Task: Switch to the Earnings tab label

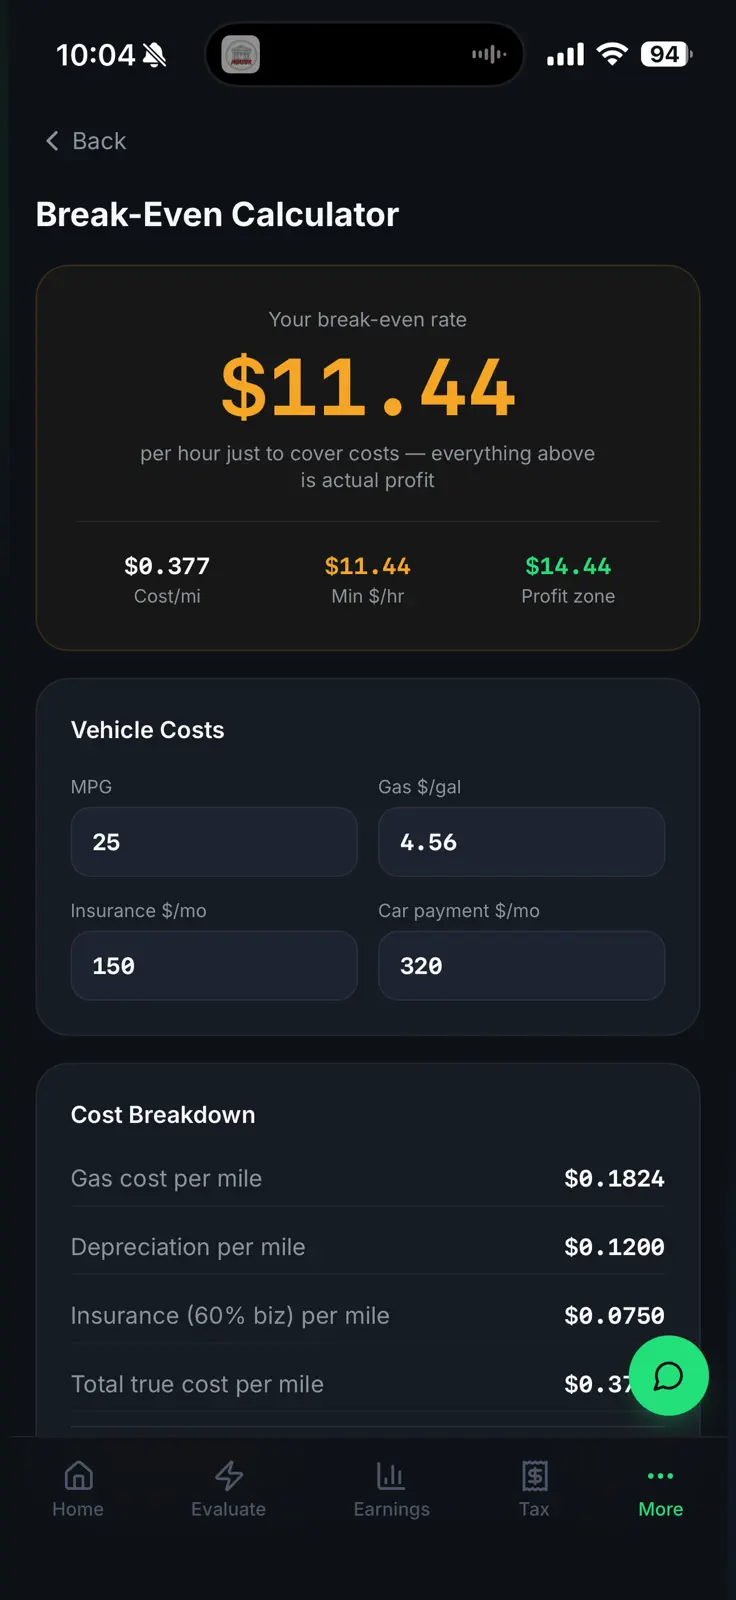Action: (x=391, y=1509)
